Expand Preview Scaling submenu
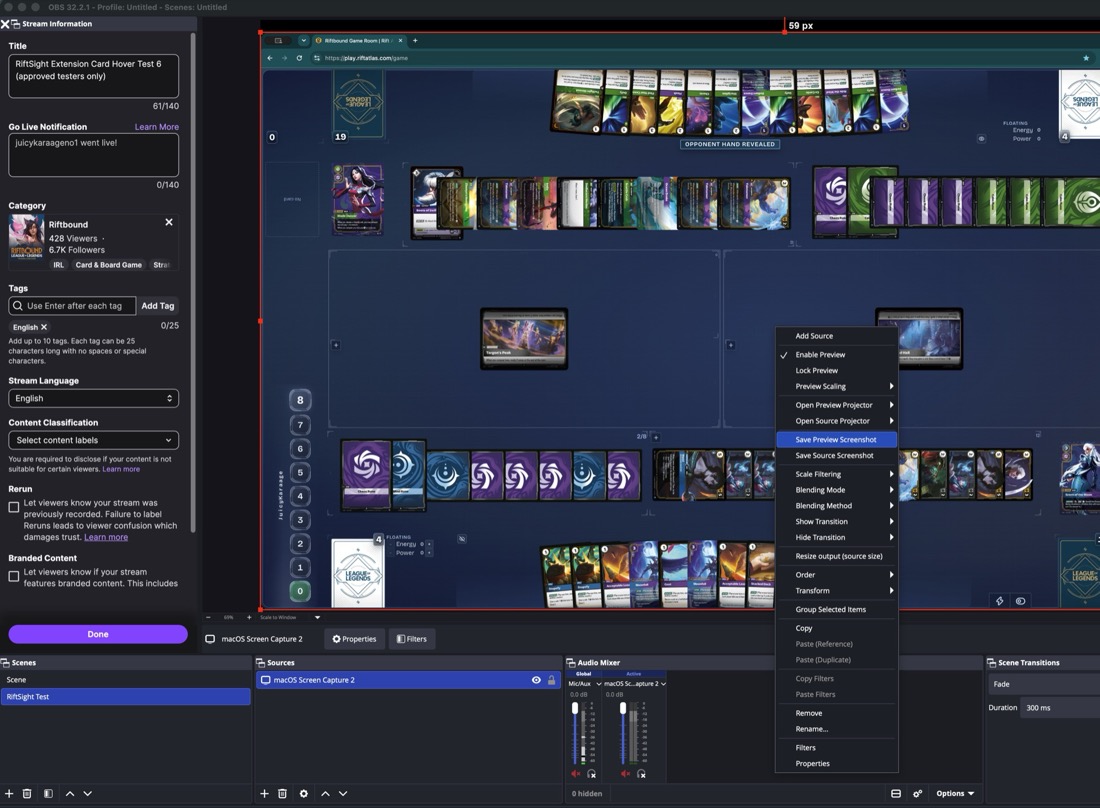 click(836, 386)
